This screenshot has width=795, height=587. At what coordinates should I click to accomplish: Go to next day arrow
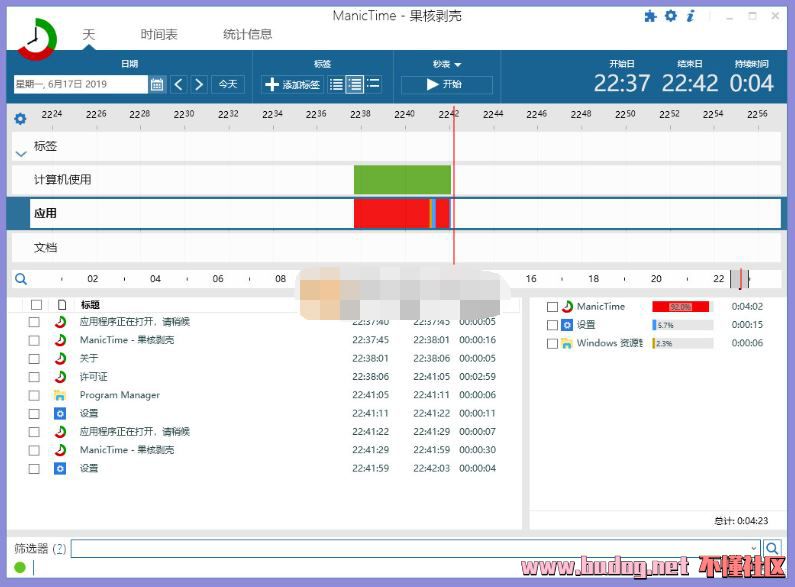click(199, 85)
